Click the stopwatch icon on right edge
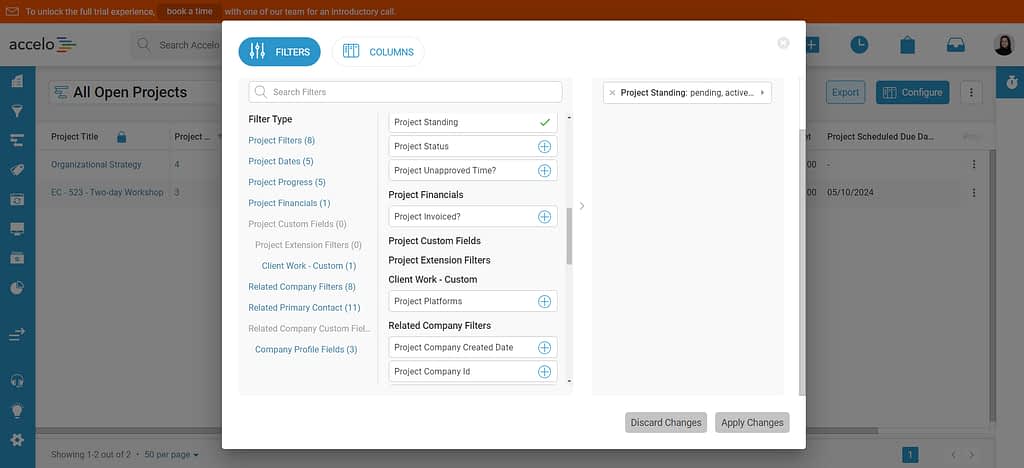The width and height of the screenshot is (1024, 468). pos(1012,83)
